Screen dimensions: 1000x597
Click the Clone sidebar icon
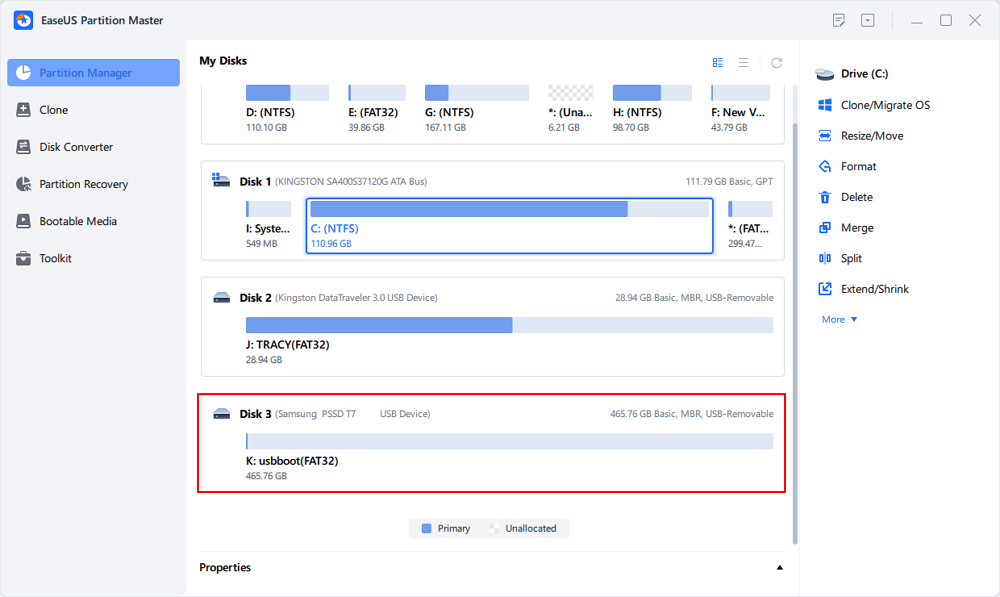23,110
